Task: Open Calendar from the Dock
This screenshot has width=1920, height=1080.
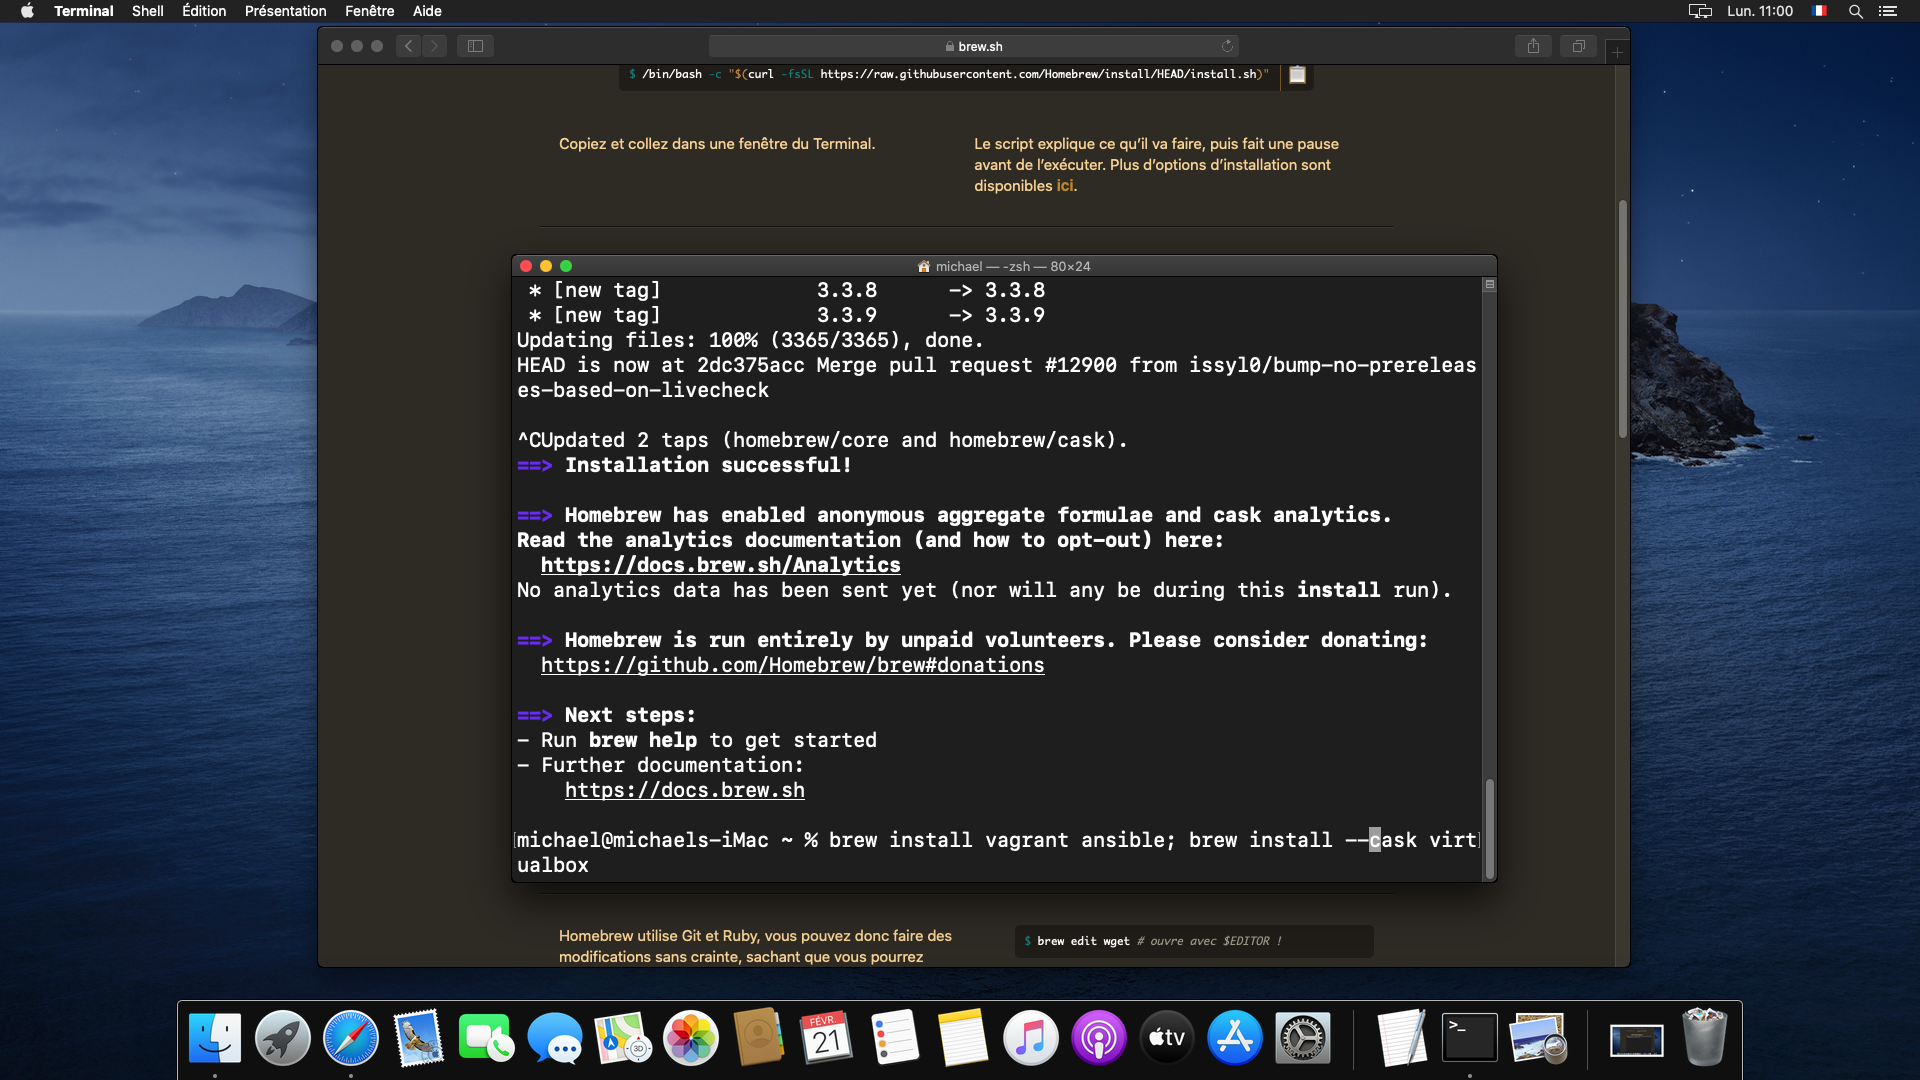Action: [x=827, y=1038]
